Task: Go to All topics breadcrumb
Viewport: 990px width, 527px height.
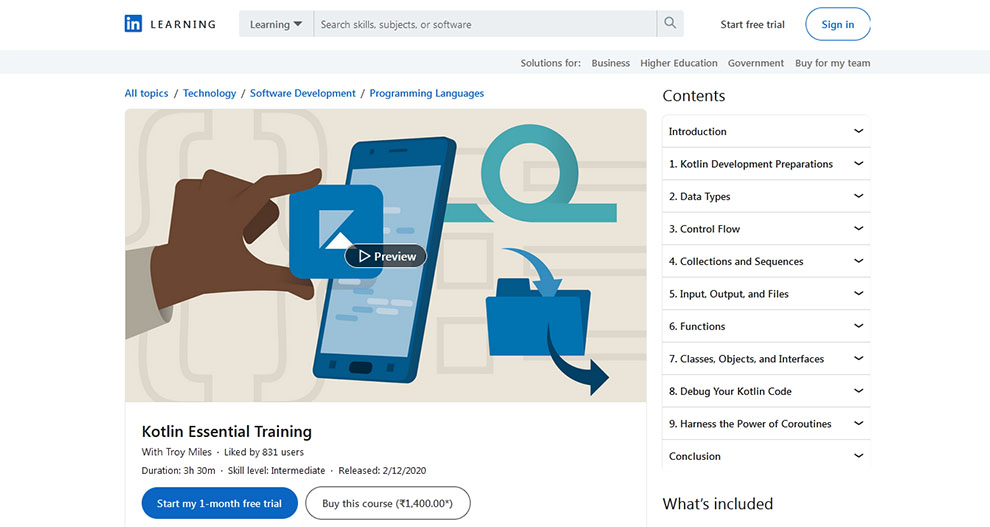Action: point(146,93)
